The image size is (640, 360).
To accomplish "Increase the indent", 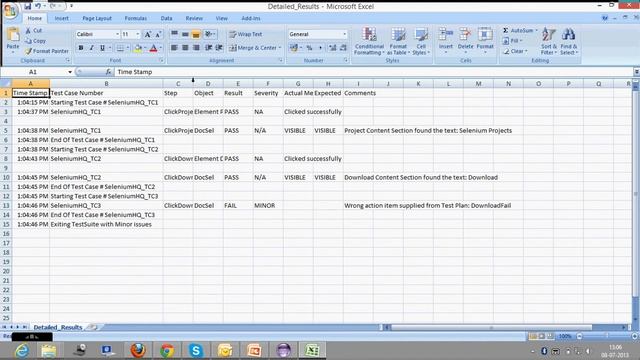I will point(219,48).
